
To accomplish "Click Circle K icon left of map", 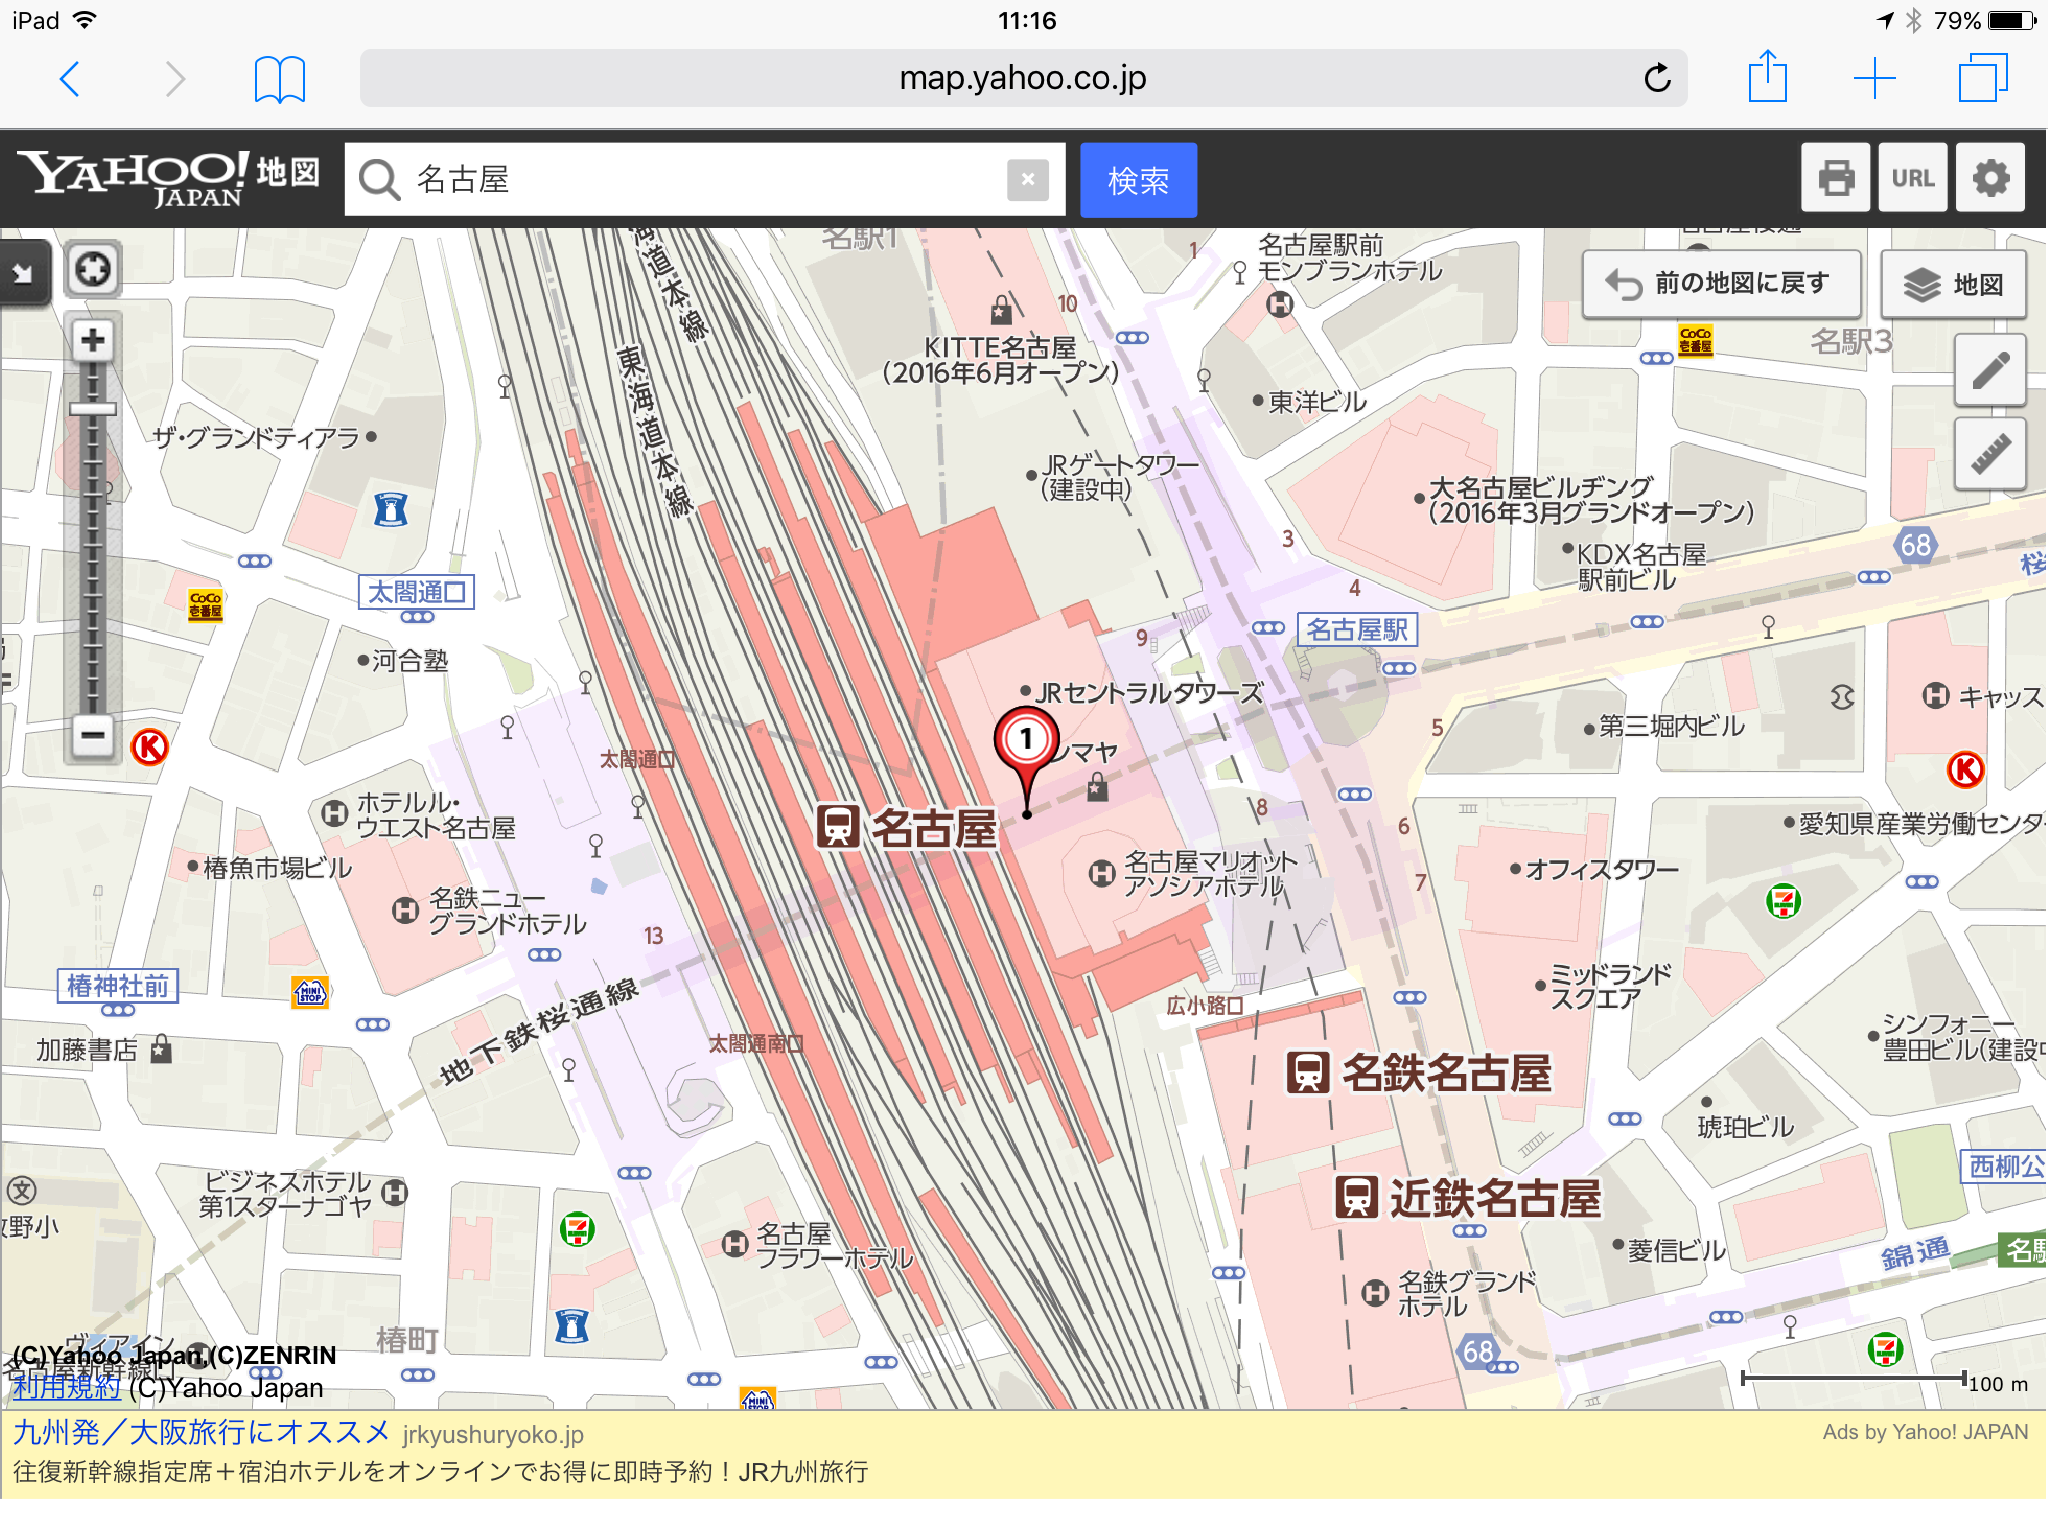I will pyautogui.click(x=150, y=746).
